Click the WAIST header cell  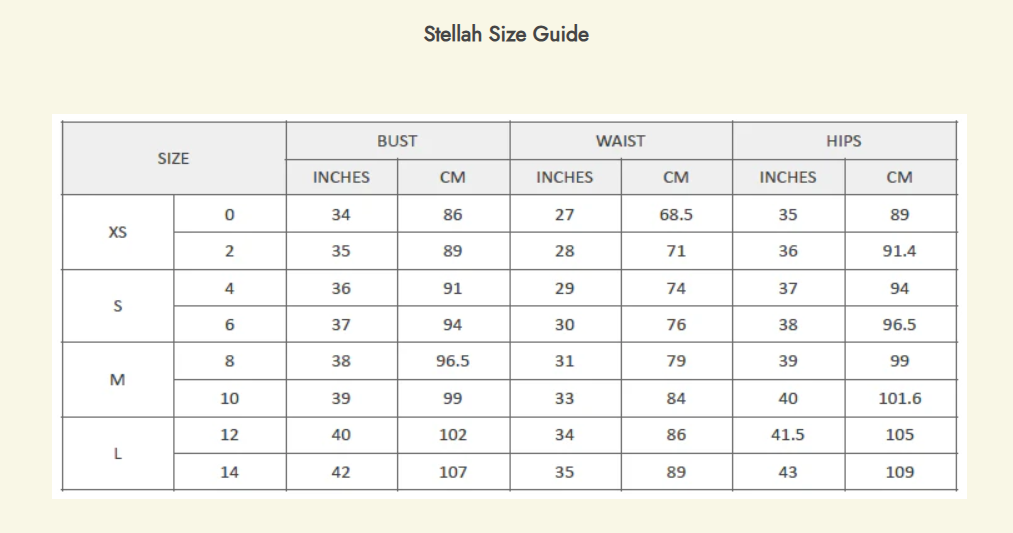click(620, 141)
